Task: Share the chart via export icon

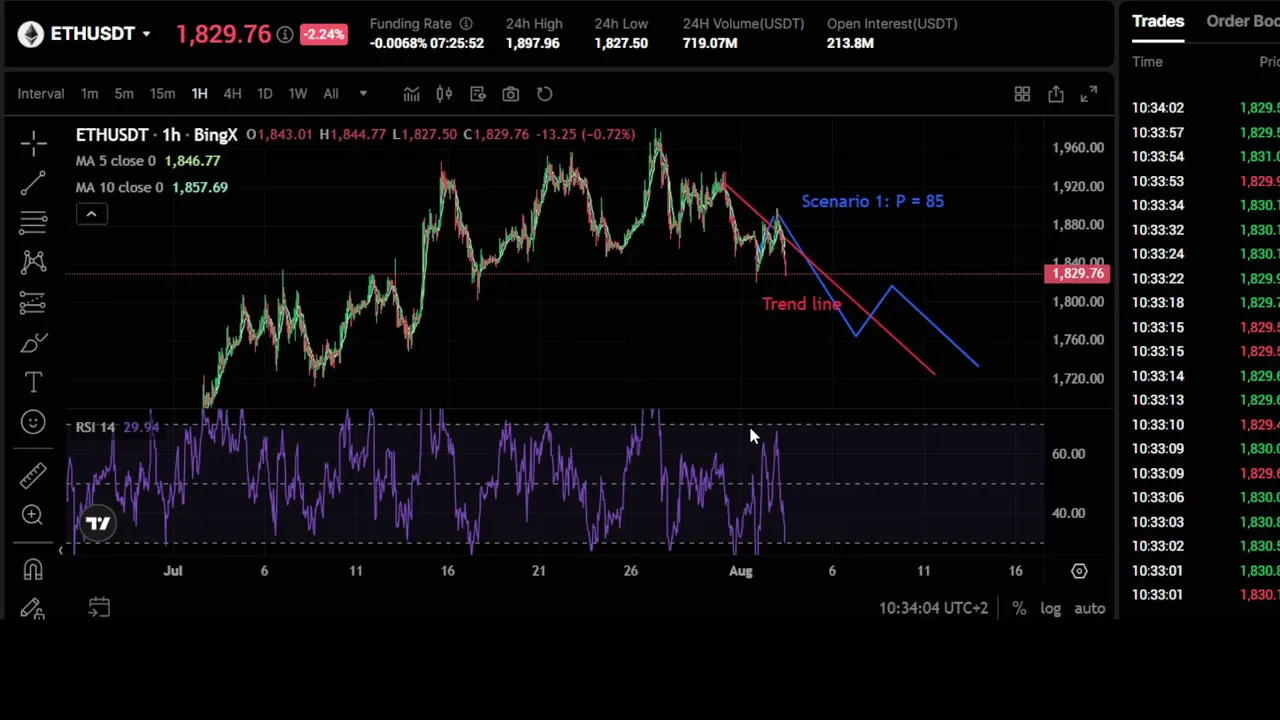Action: coord(1056,94)
